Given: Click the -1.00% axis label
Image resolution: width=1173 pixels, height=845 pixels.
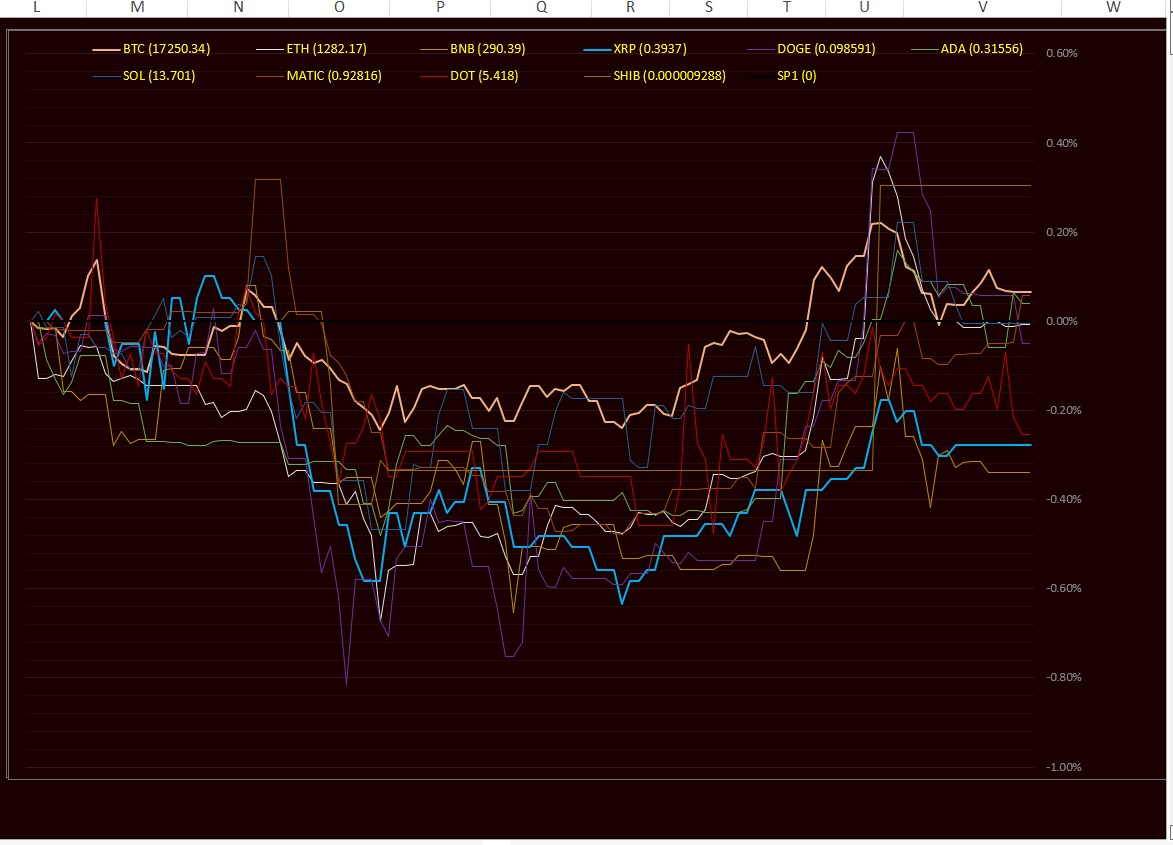Looking at the screenshot, I should click(x=1062, y=766).
